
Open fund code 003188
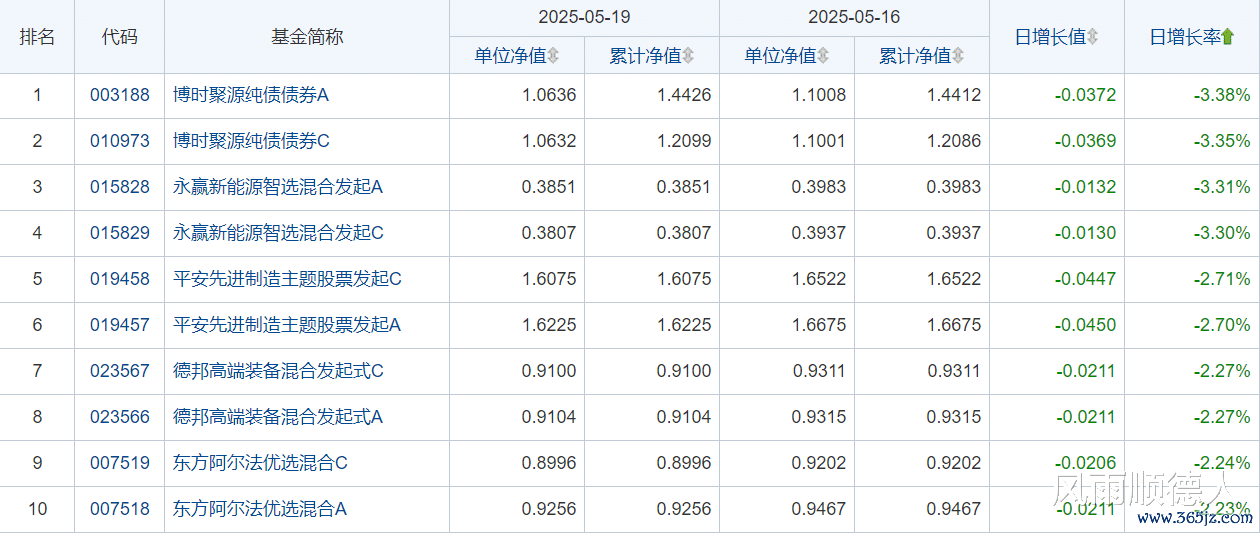tap(119, 95)
